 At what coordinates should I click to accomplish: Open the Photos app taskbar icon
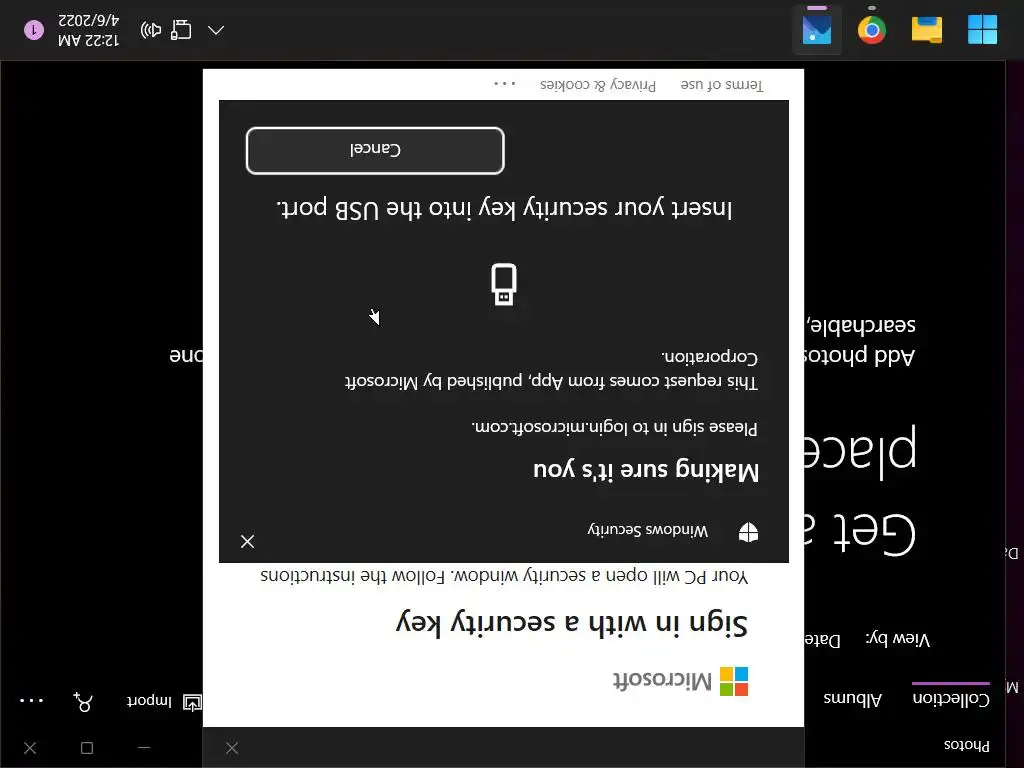coord(817,30)
